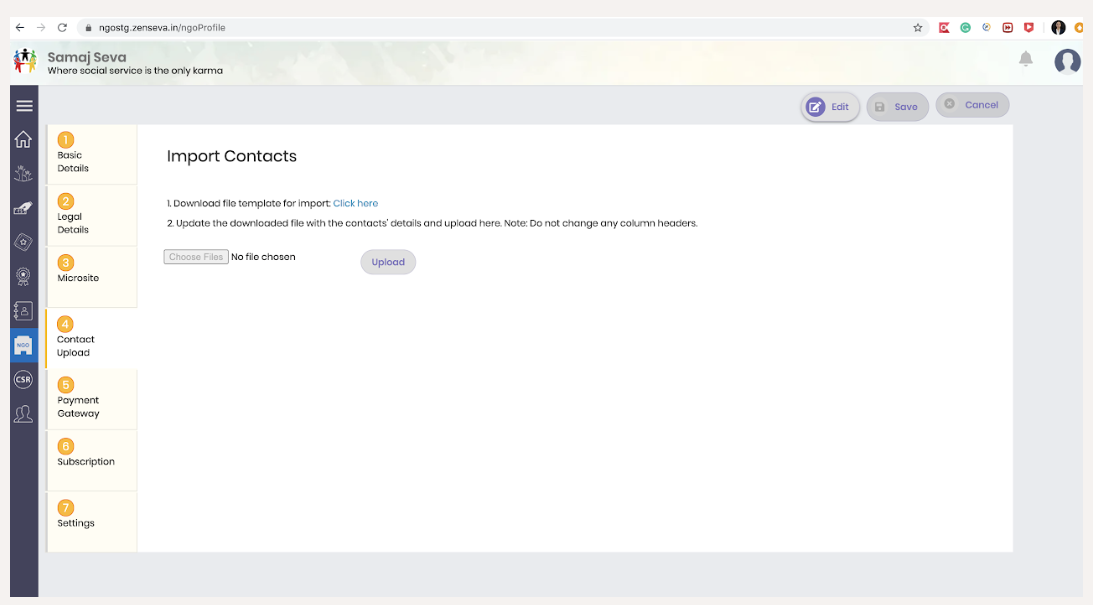
Task: Open the donation hand-with-money sidebar icon
Action: 23,208
